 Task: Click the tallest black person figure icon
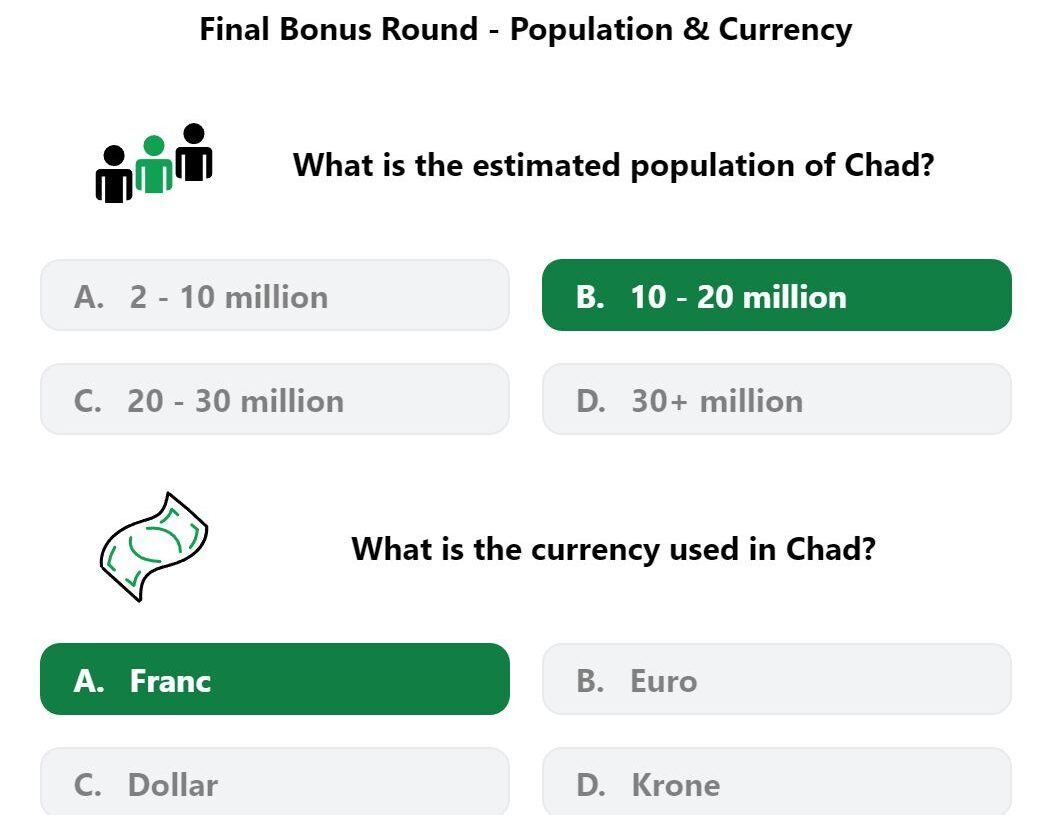pyautogui.click(x=194, y=152)
